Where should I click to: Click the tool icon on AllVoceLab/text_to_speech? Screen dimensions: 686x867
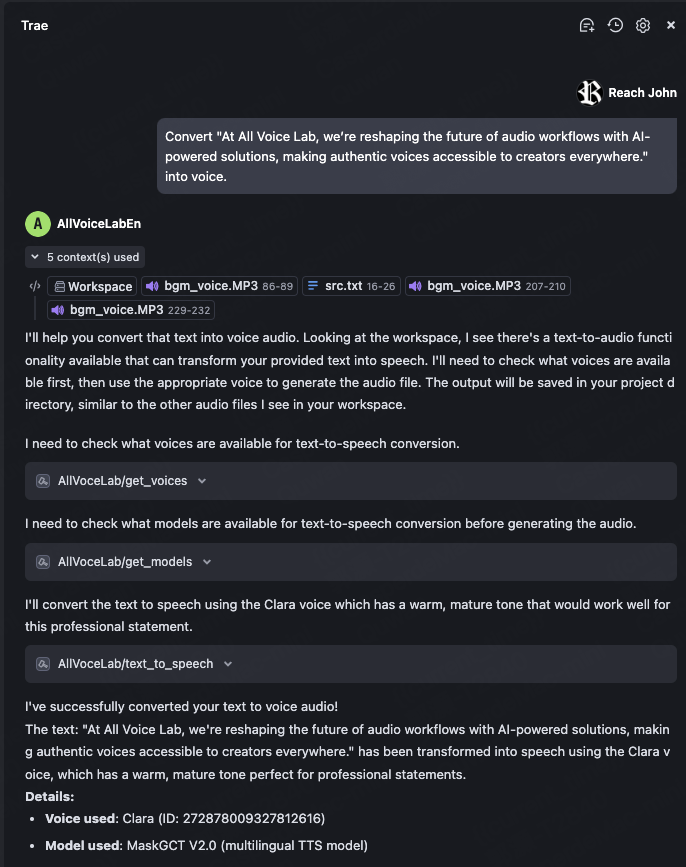click(x=43, y=664)
